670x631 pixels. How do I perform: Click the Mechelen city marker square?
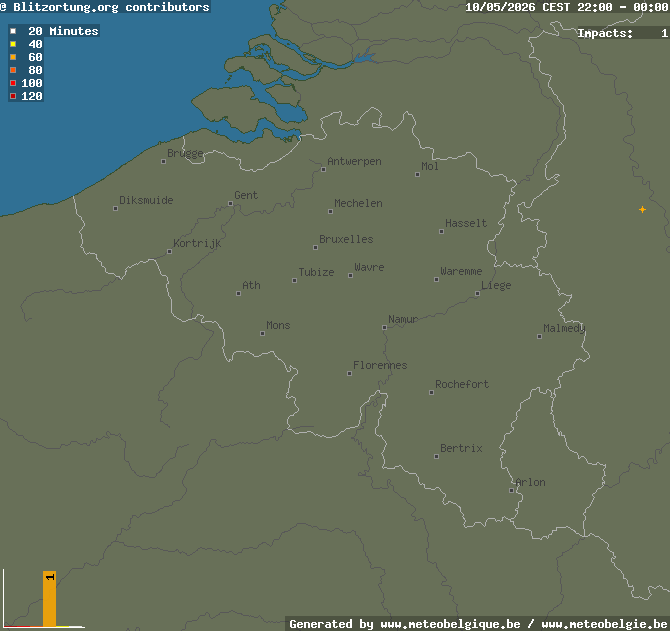click(x=330, y=211)
